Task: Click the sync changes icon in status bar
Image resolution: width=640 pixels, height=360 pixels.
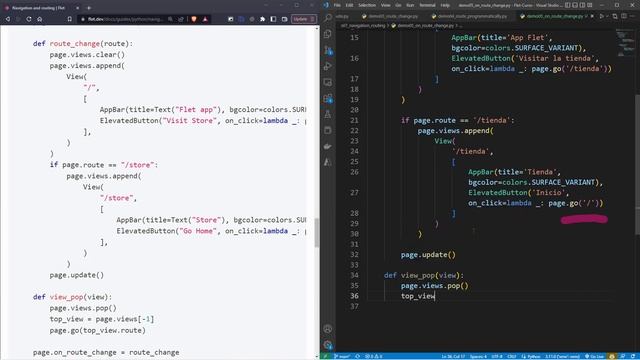Action: (358, 356)
